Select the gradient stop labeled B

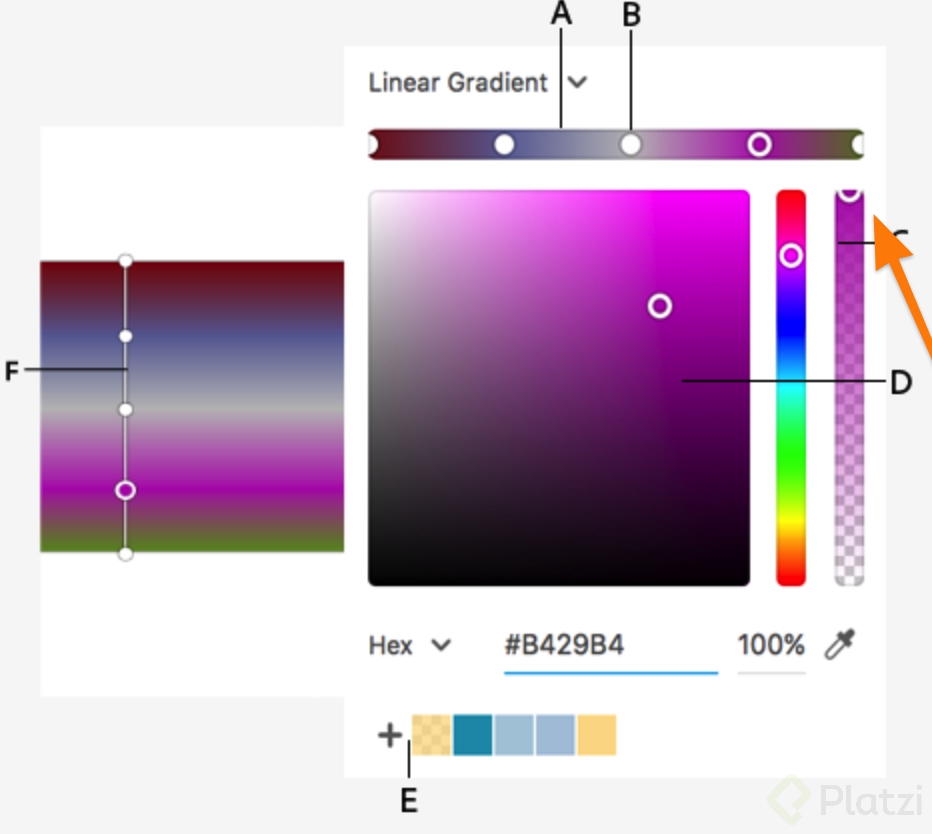(630, 144)
